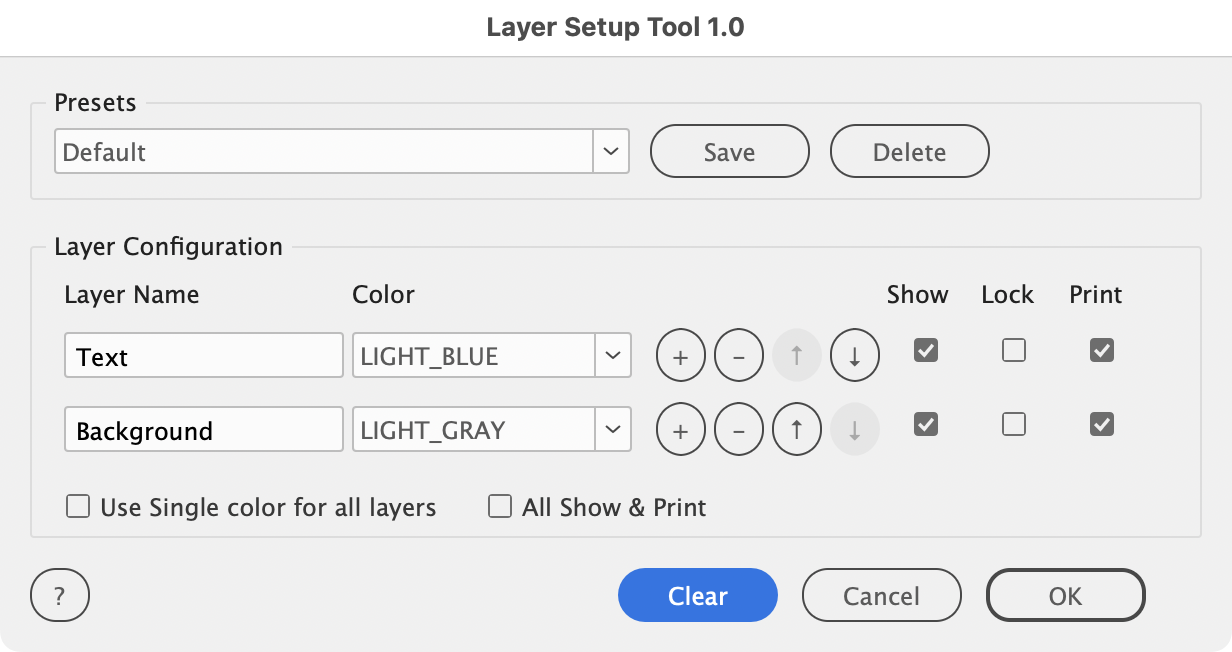Open the LIGHT_BLUE color dropdown
Viewport: 1232px width, 652px height.
tap(613, 356)
